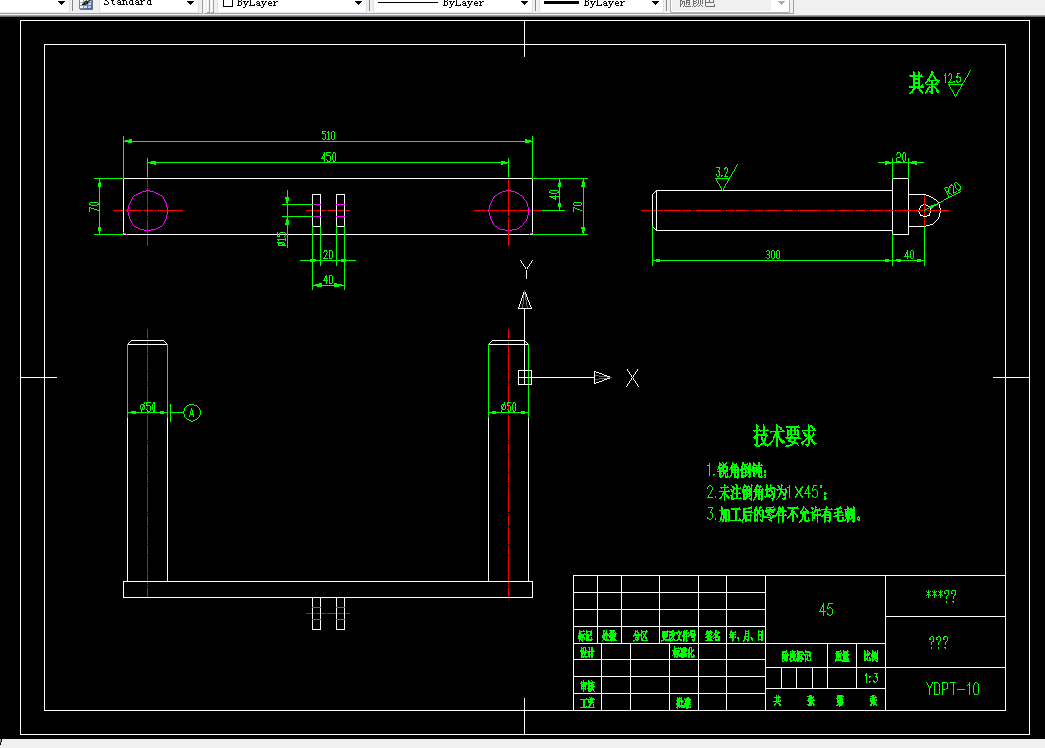
Task: Select the 审核 title block cell
Action: tap(586, 685)
